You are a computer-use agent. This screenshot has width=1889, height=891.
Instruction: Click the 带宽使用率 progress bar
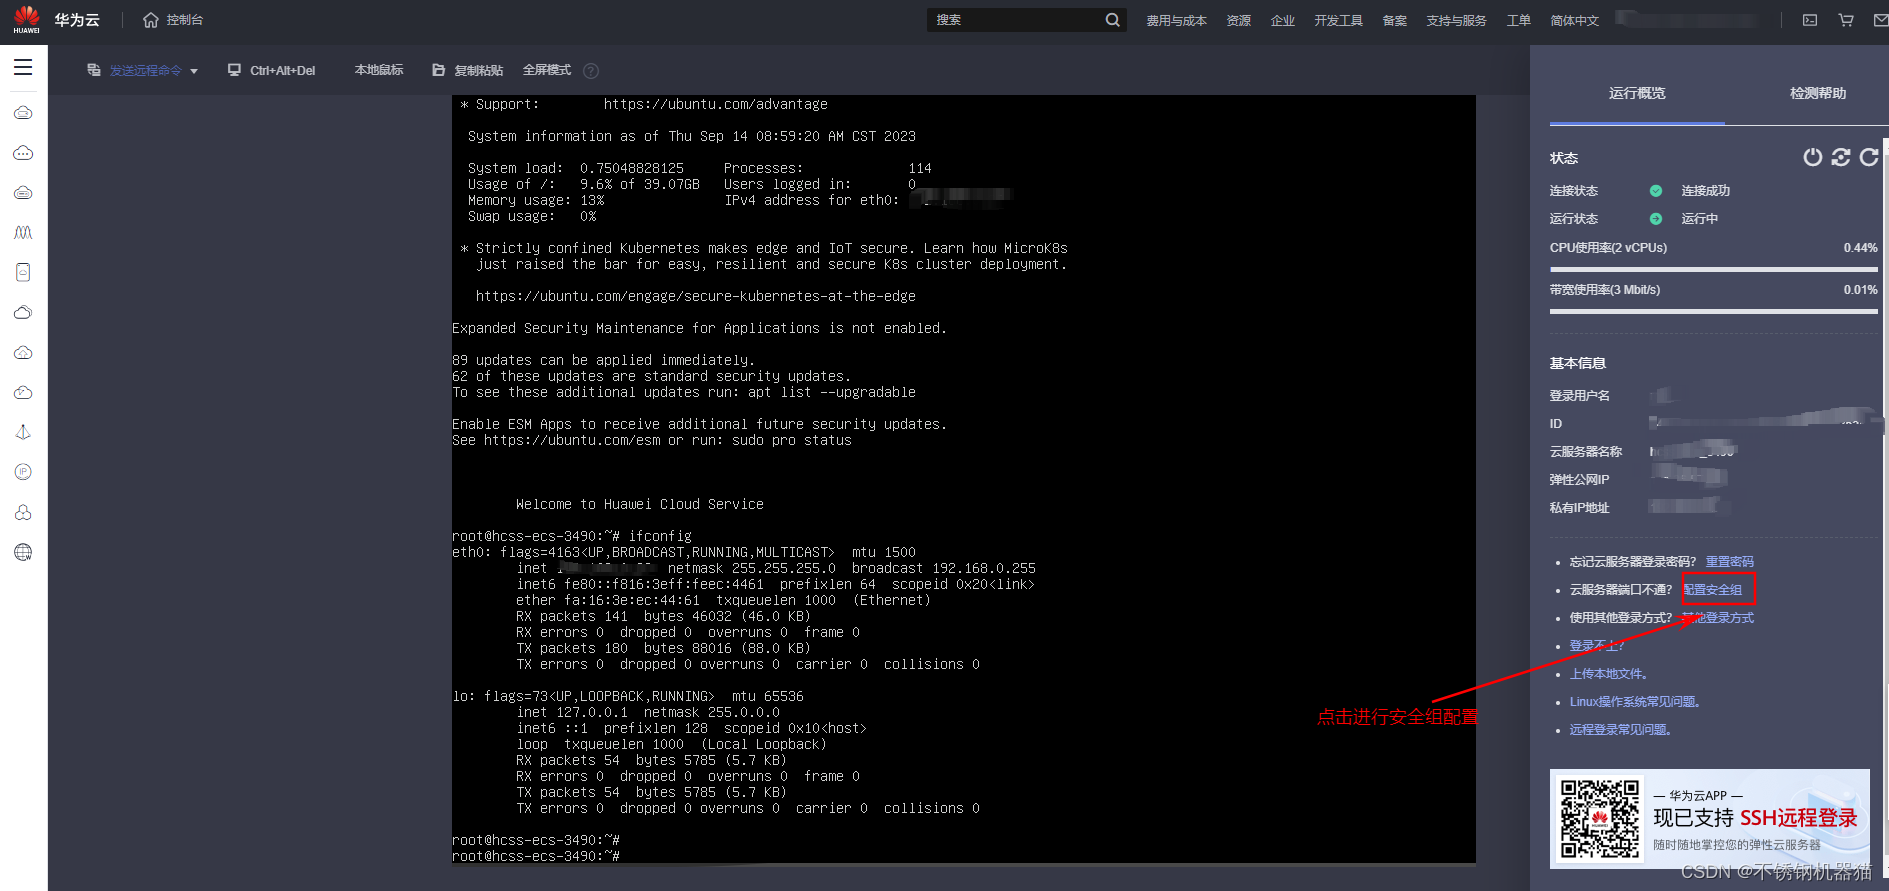tap(1714, 311)
